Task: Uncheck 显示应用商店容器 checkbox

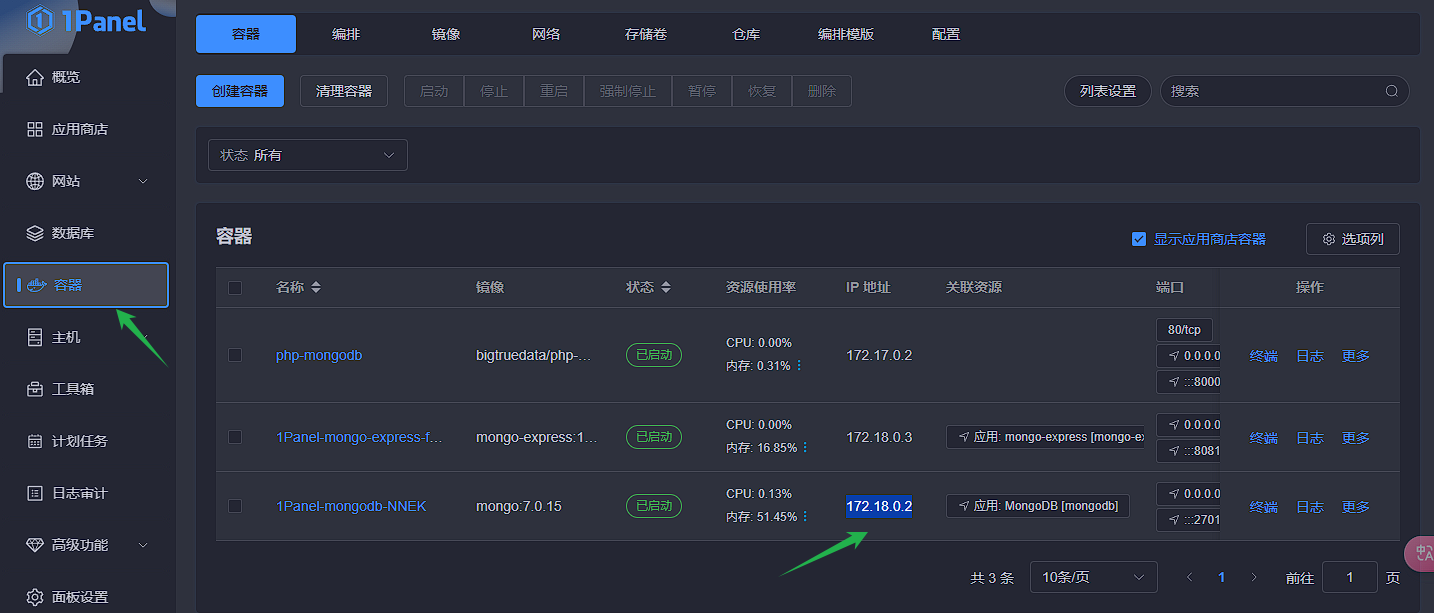Action: [x=1138, y=239]
